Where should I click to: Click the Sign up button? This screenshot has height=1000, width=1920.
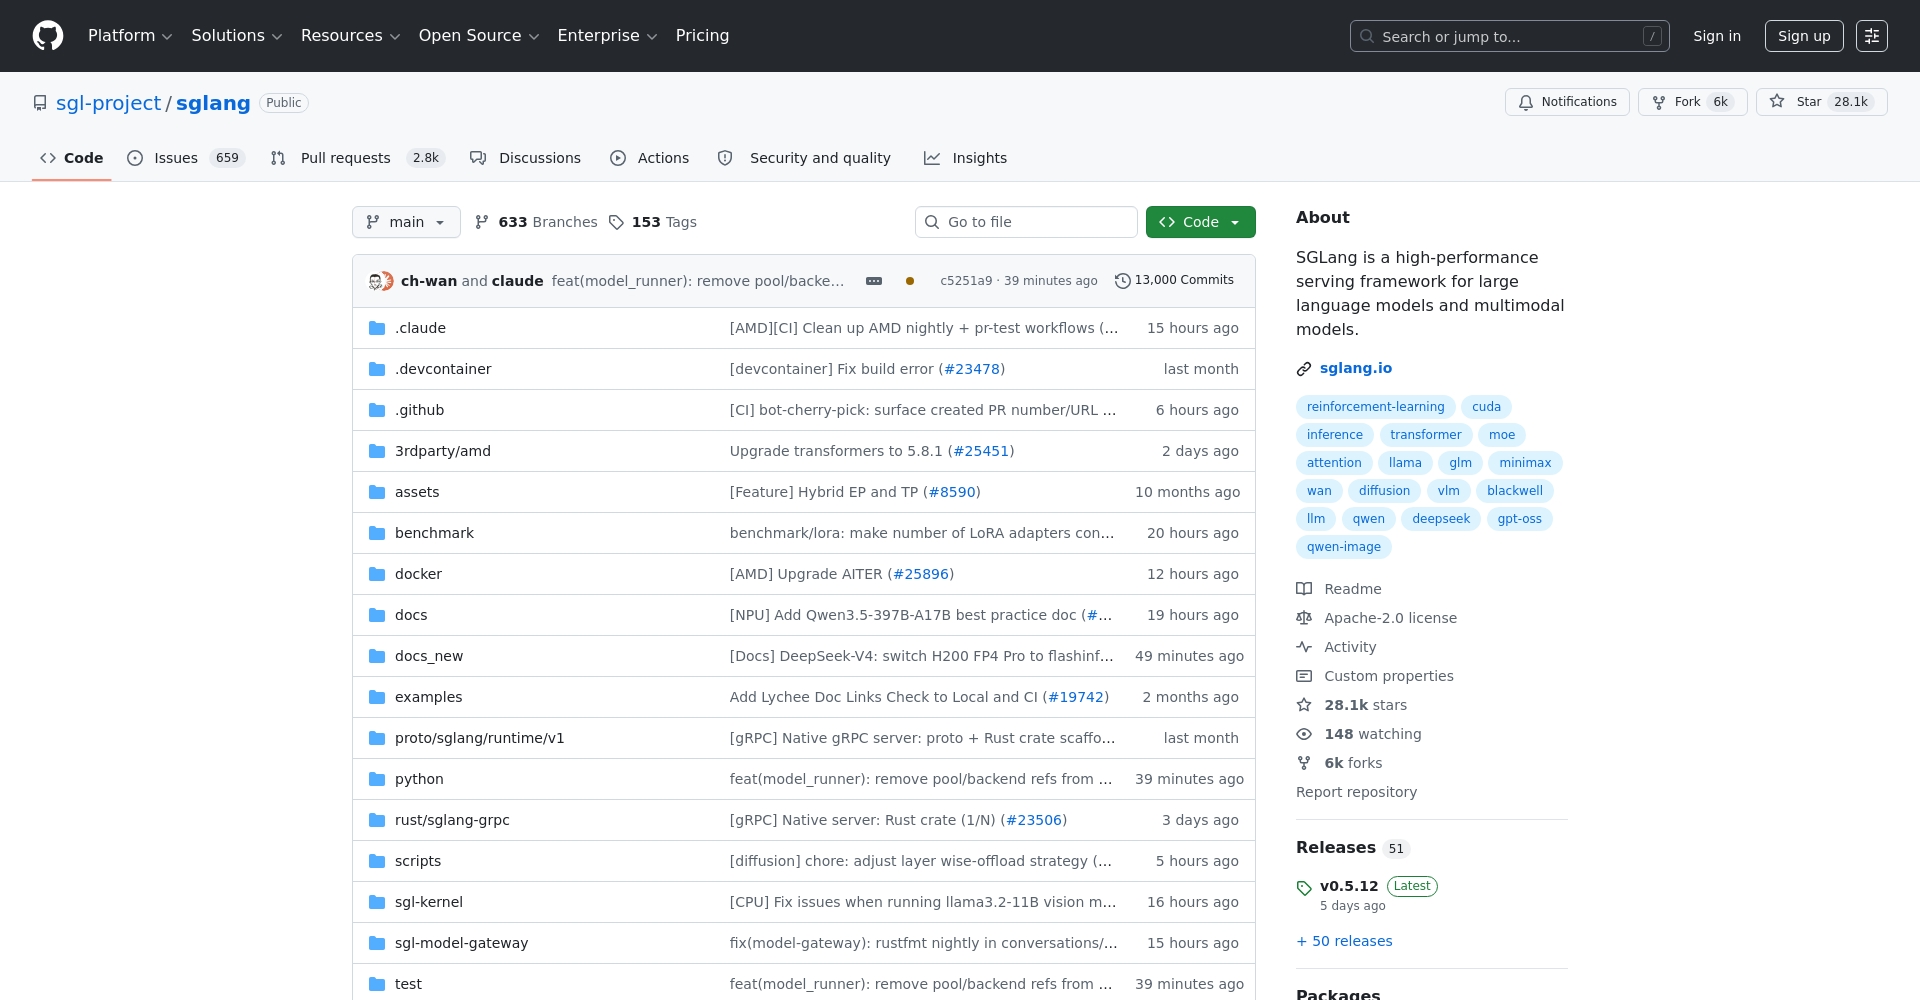[x=1804, y=36]
